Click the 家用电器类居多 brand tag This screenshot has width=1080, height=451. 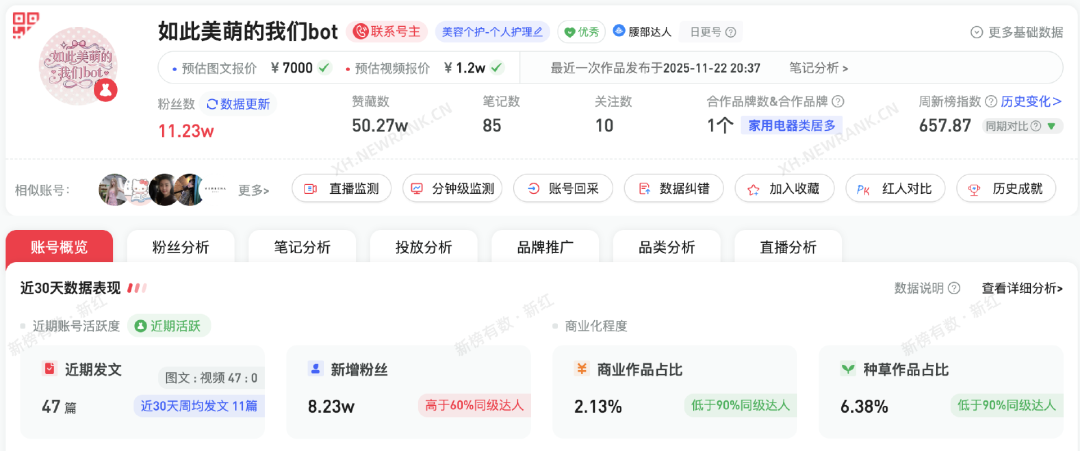coord(791,126)
